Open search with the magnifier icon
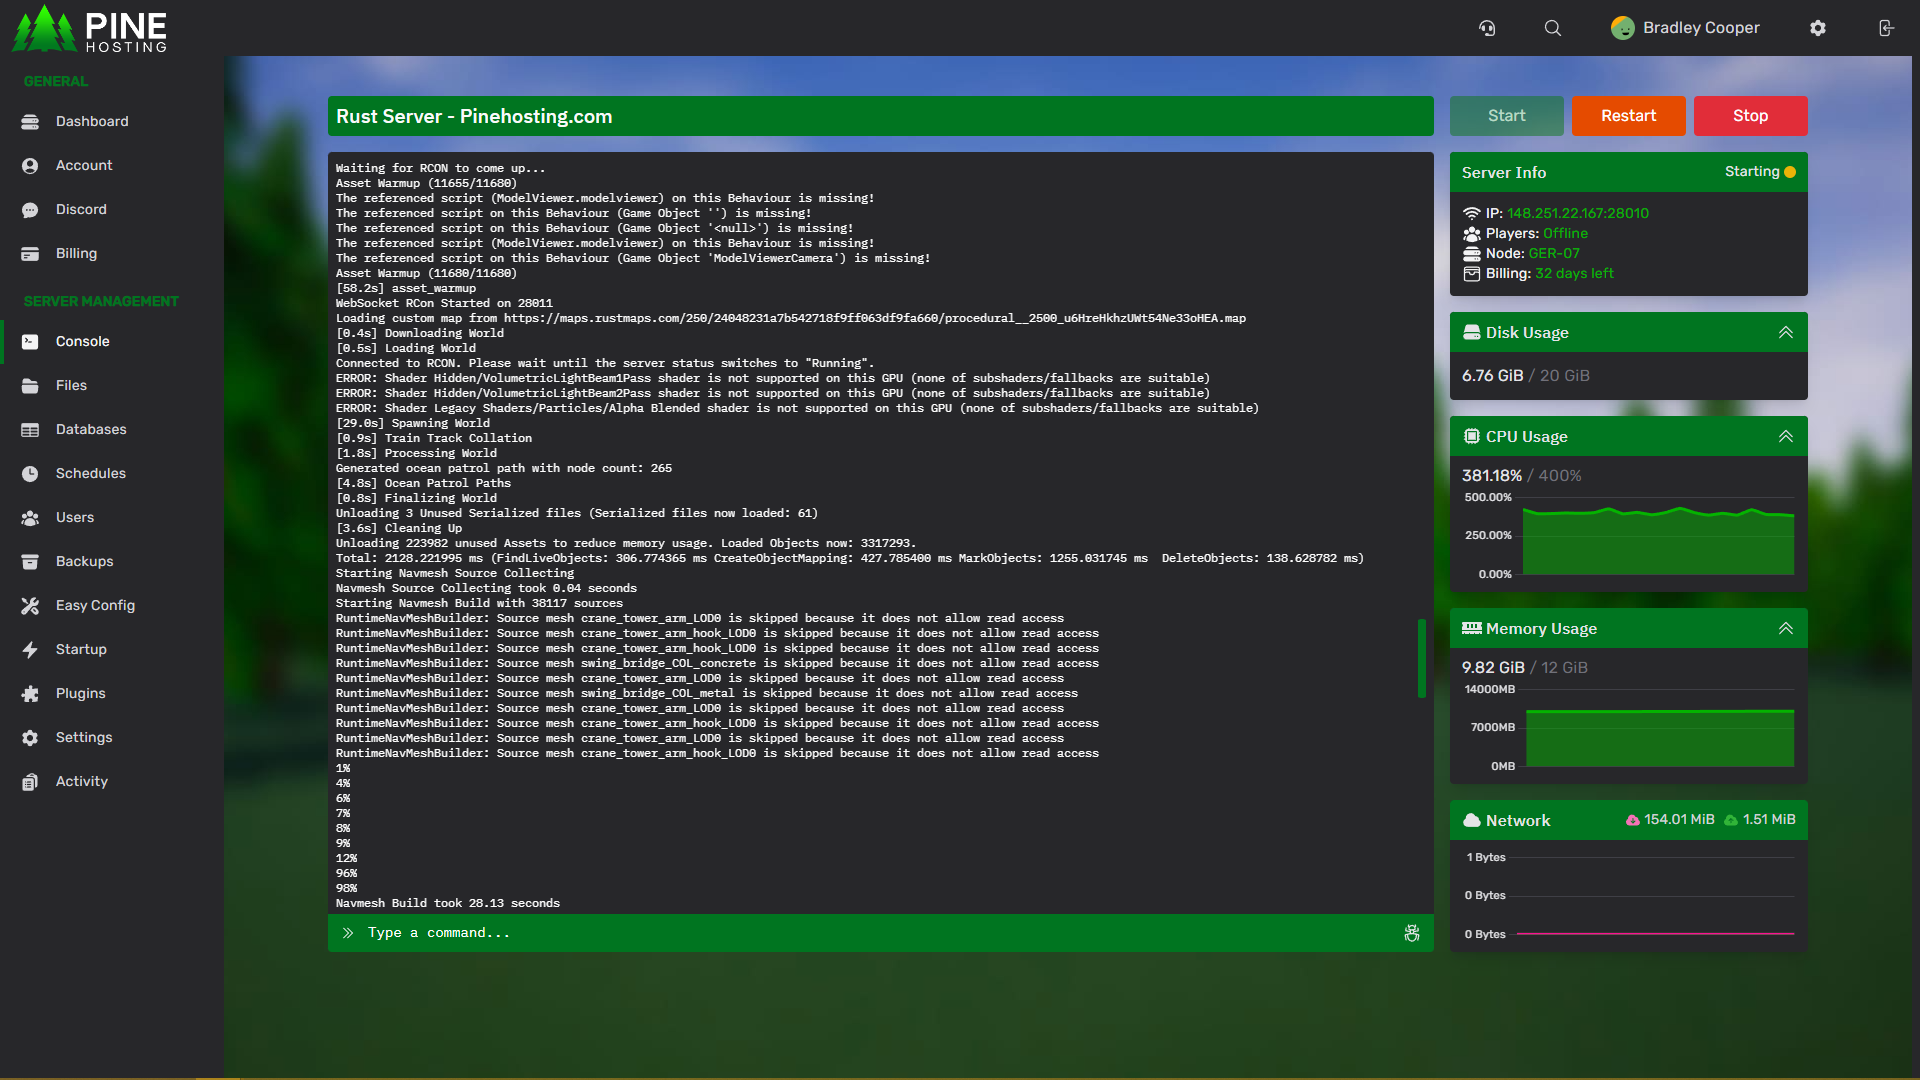 (1552, 28)
